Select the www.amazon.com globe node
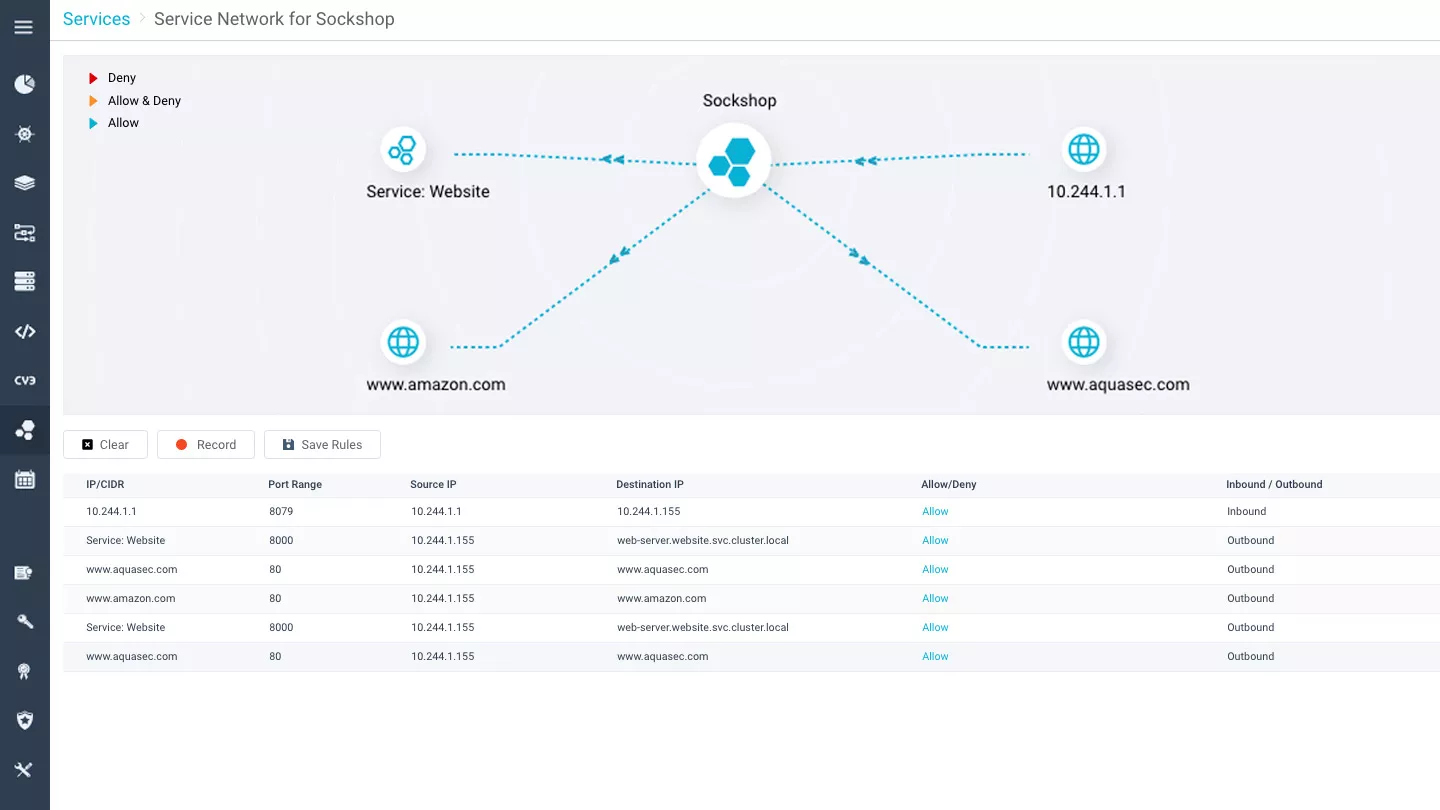This screenshot has width=1440, height=810. pyautogui.click(x=403, y=343)
